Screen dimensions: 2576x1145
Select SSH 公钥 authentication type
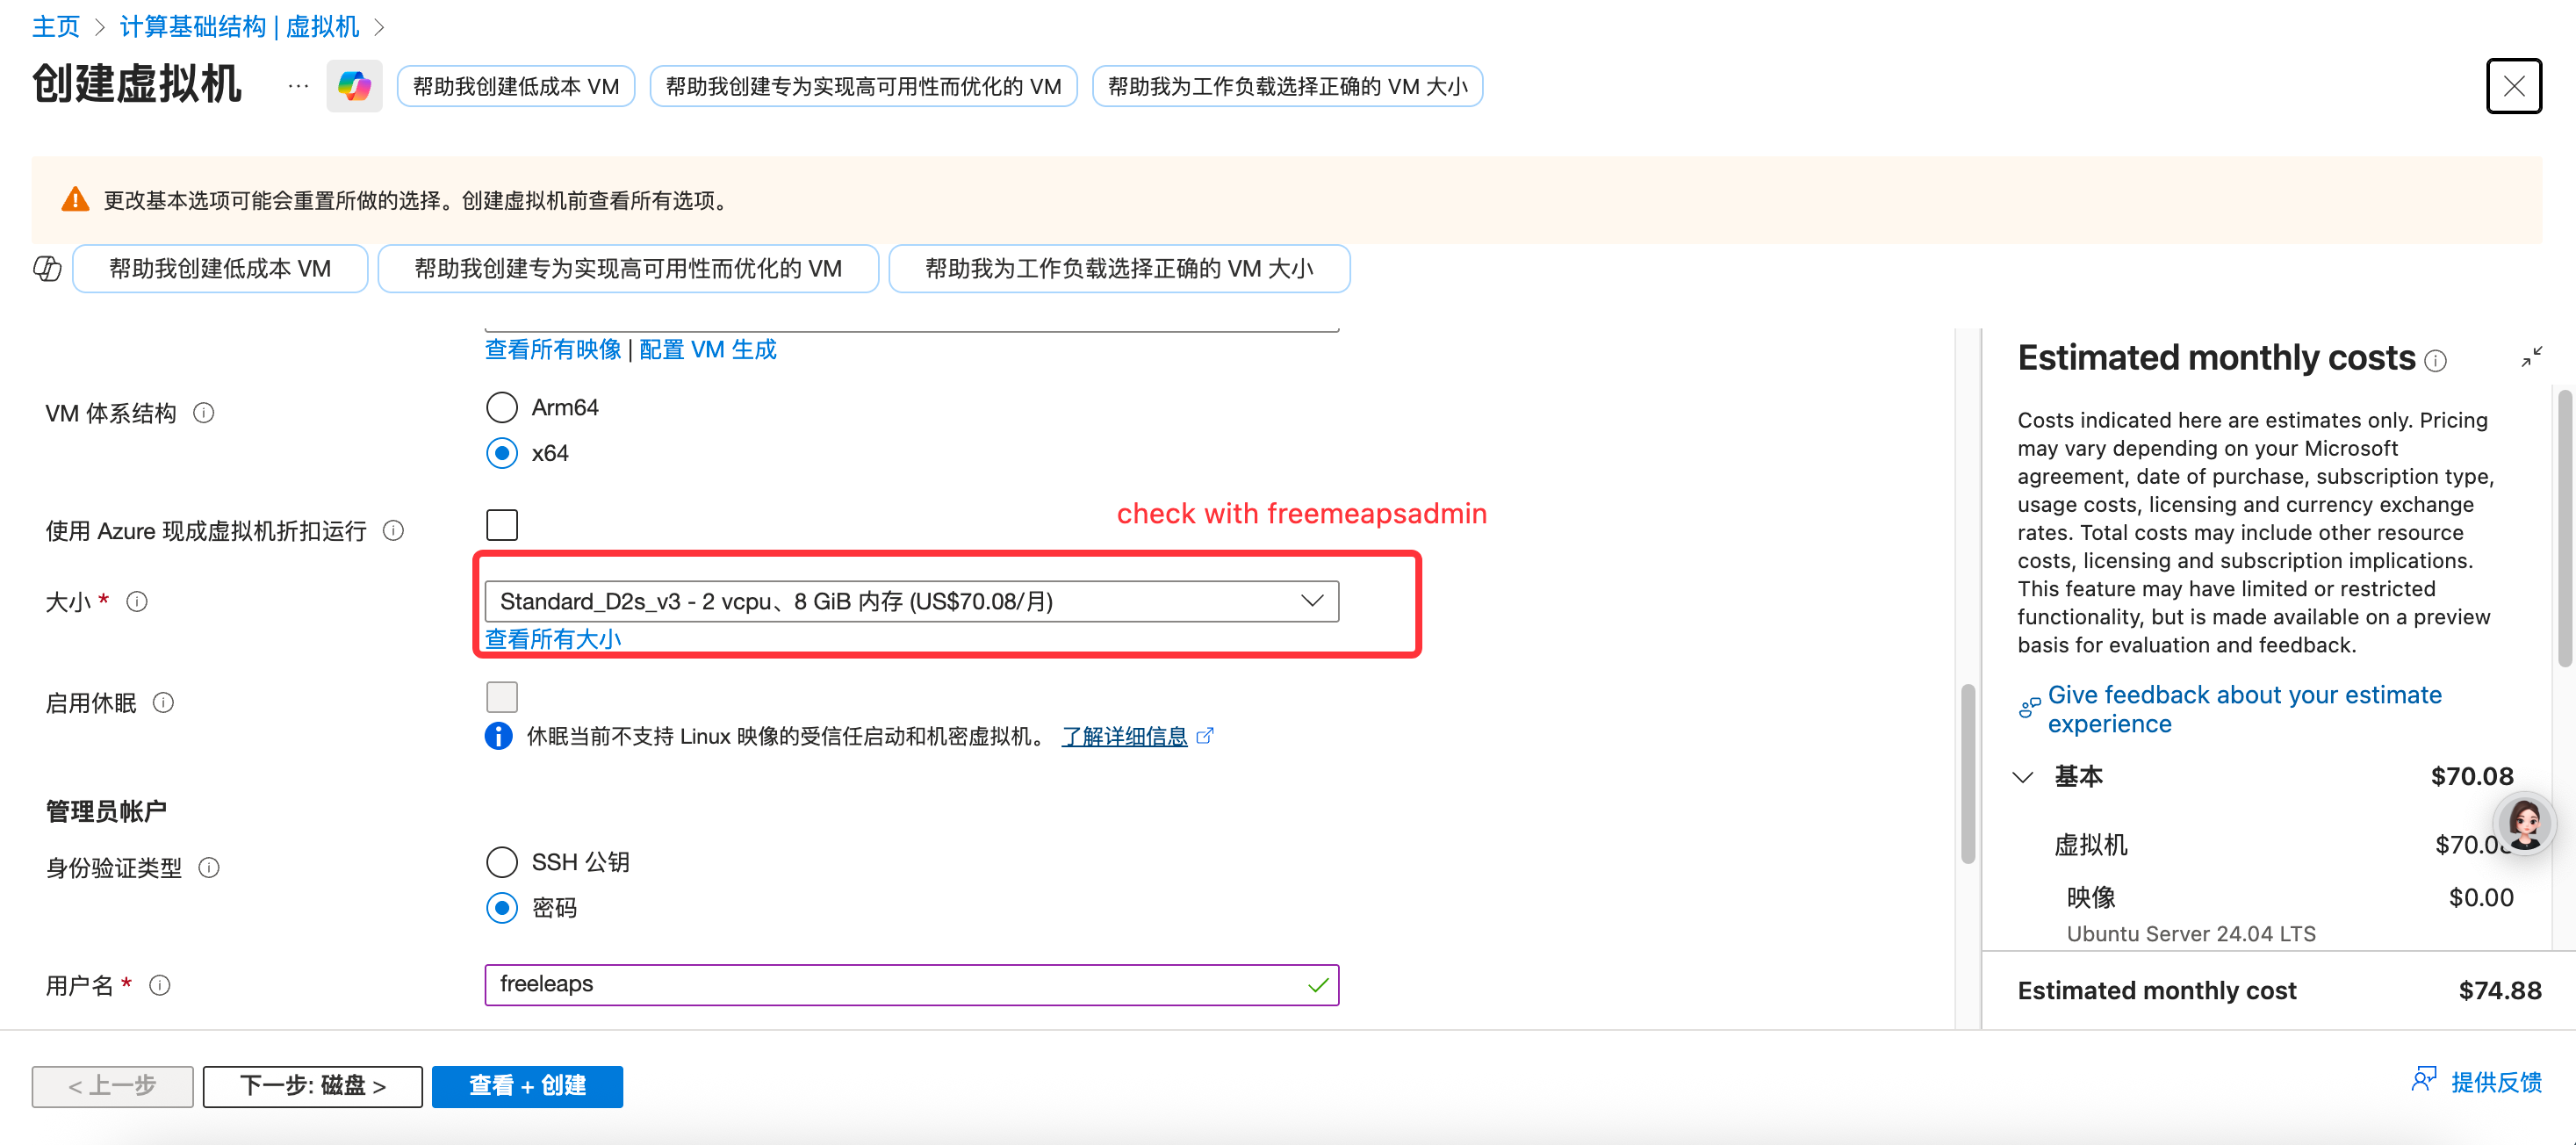point(502,861)
